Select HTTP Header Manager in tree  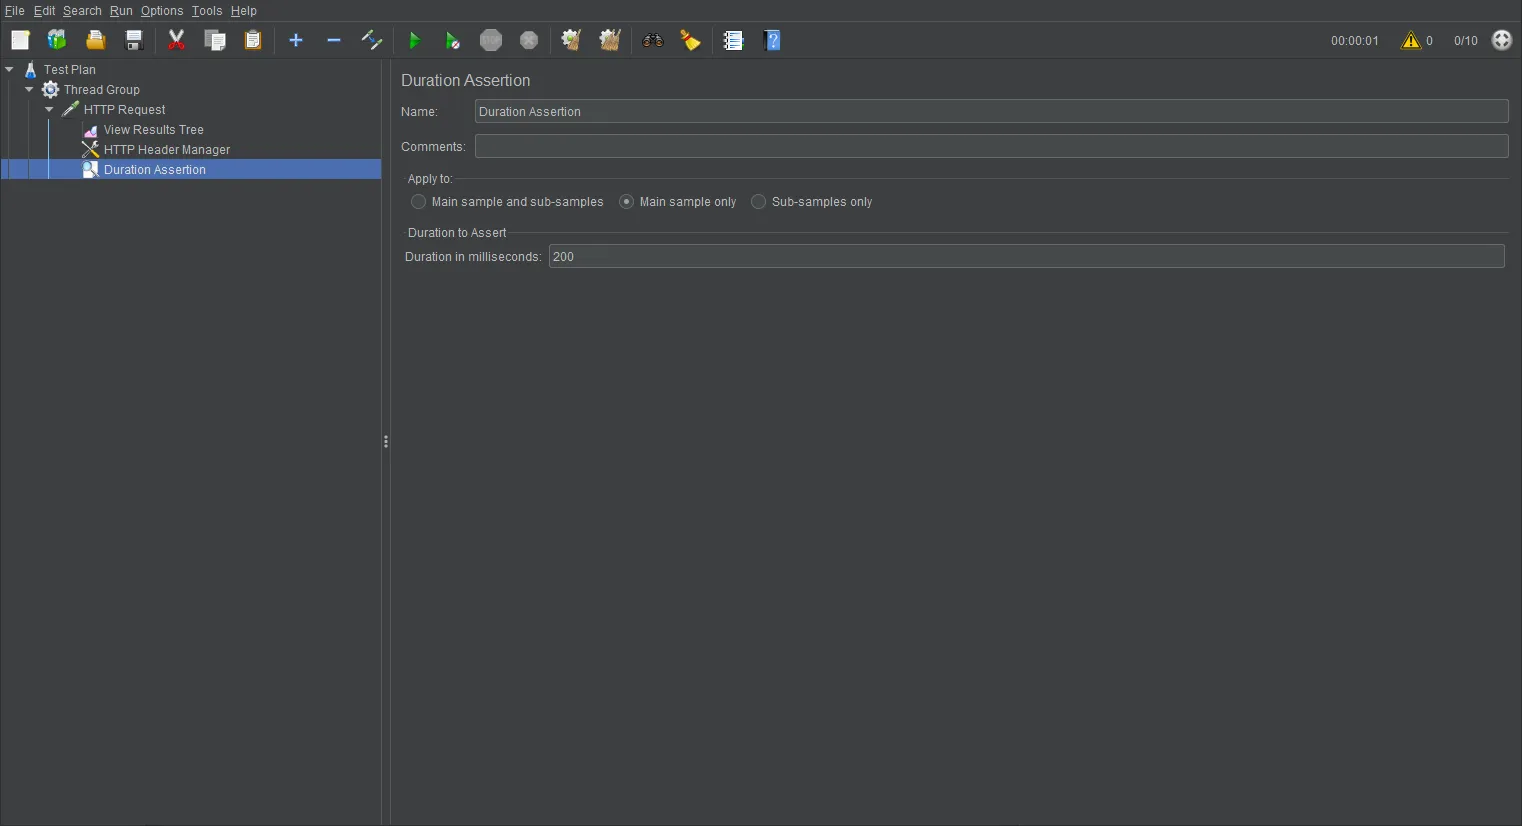click(167, 150)
